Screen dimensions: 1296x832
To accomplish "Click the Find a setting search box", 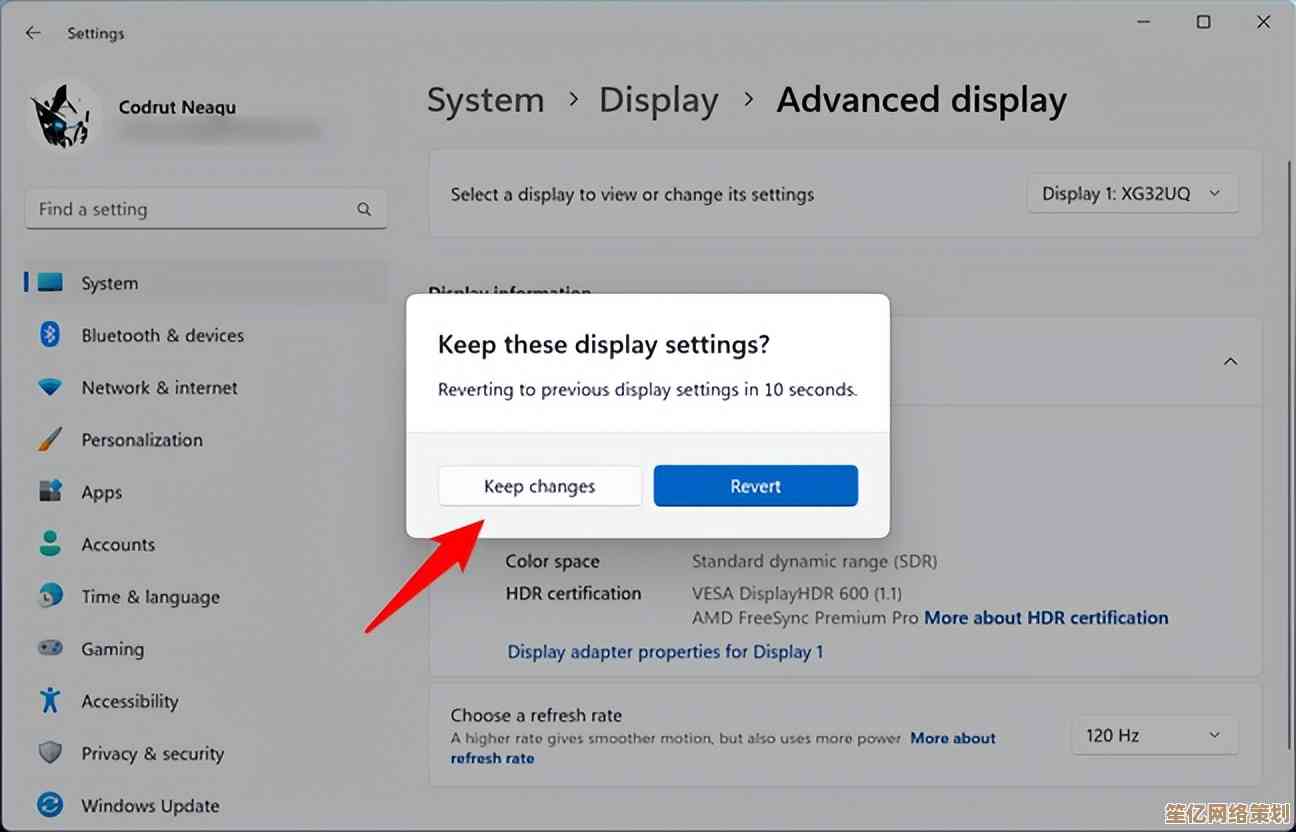I will 195,209.
